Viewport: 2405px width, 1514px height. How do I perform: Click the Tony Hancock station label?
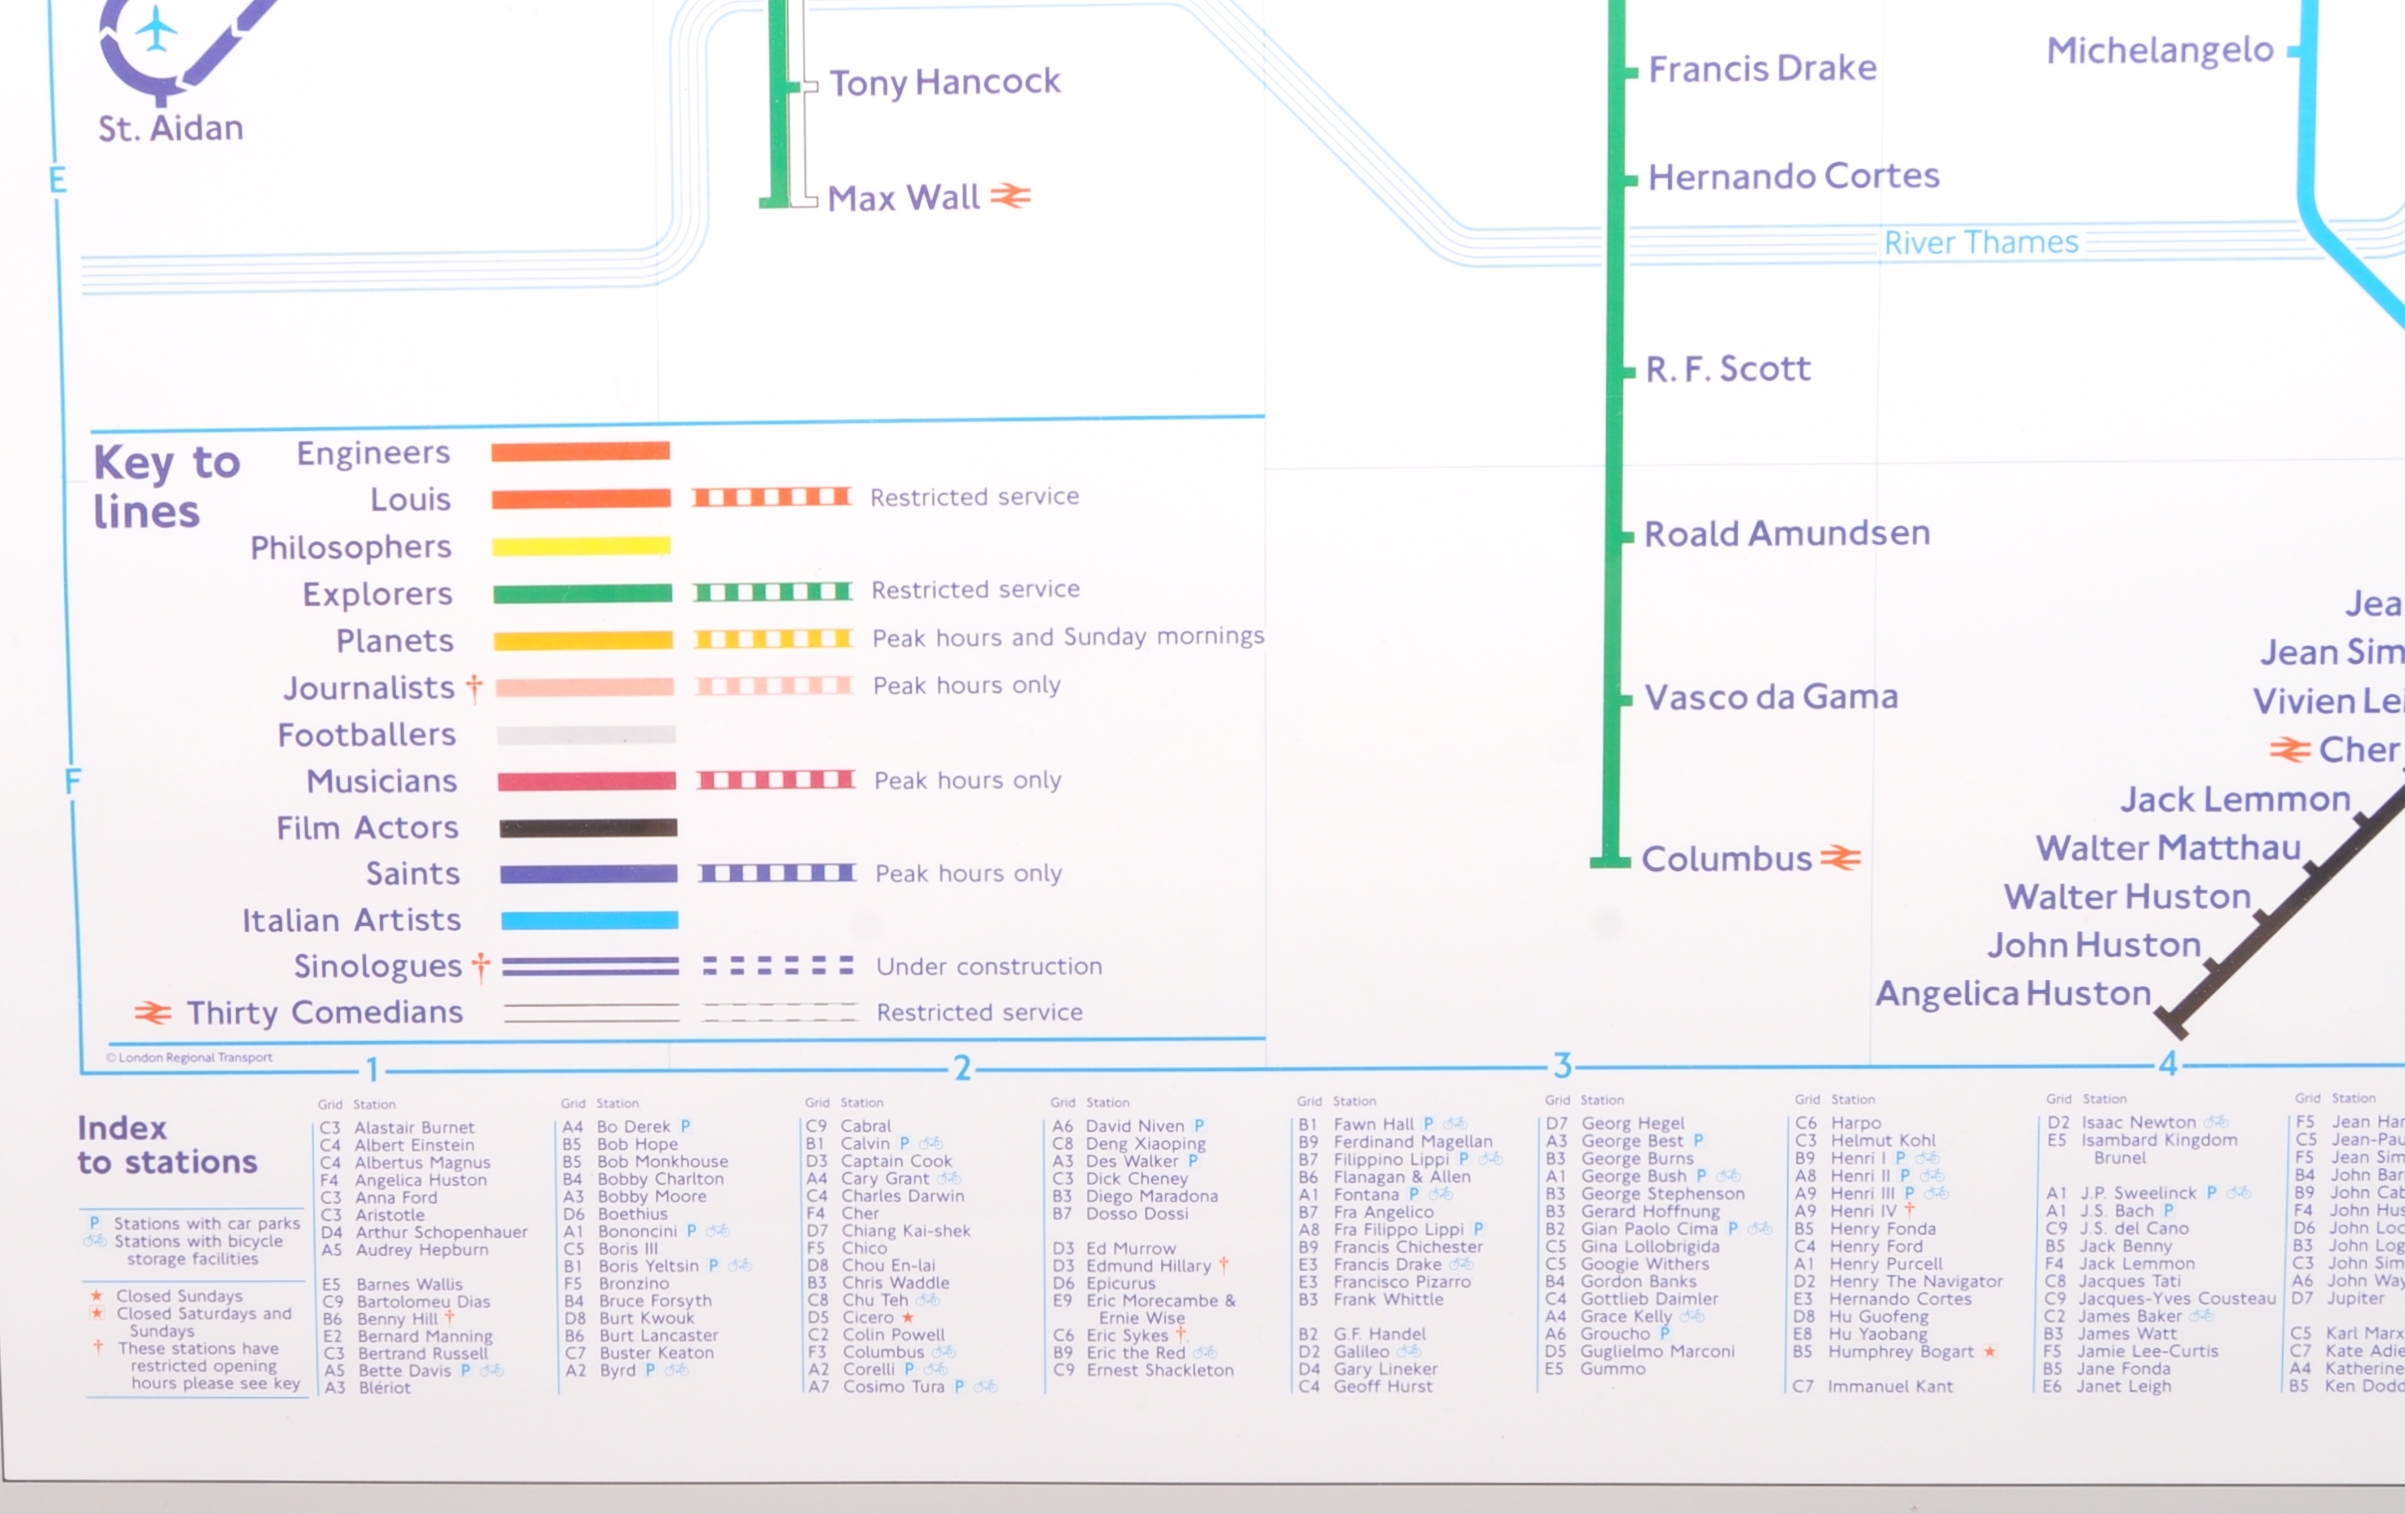(944, 82)
